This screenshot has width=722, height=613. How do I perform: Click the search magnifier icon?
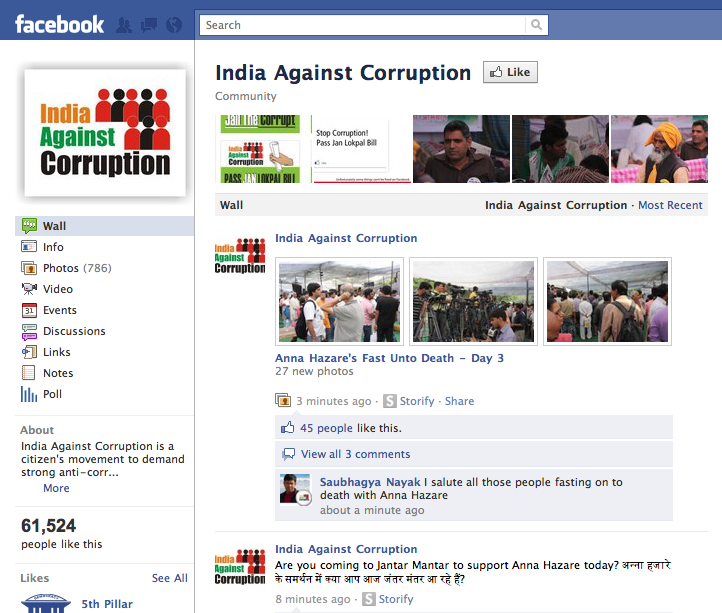(536, 25)
